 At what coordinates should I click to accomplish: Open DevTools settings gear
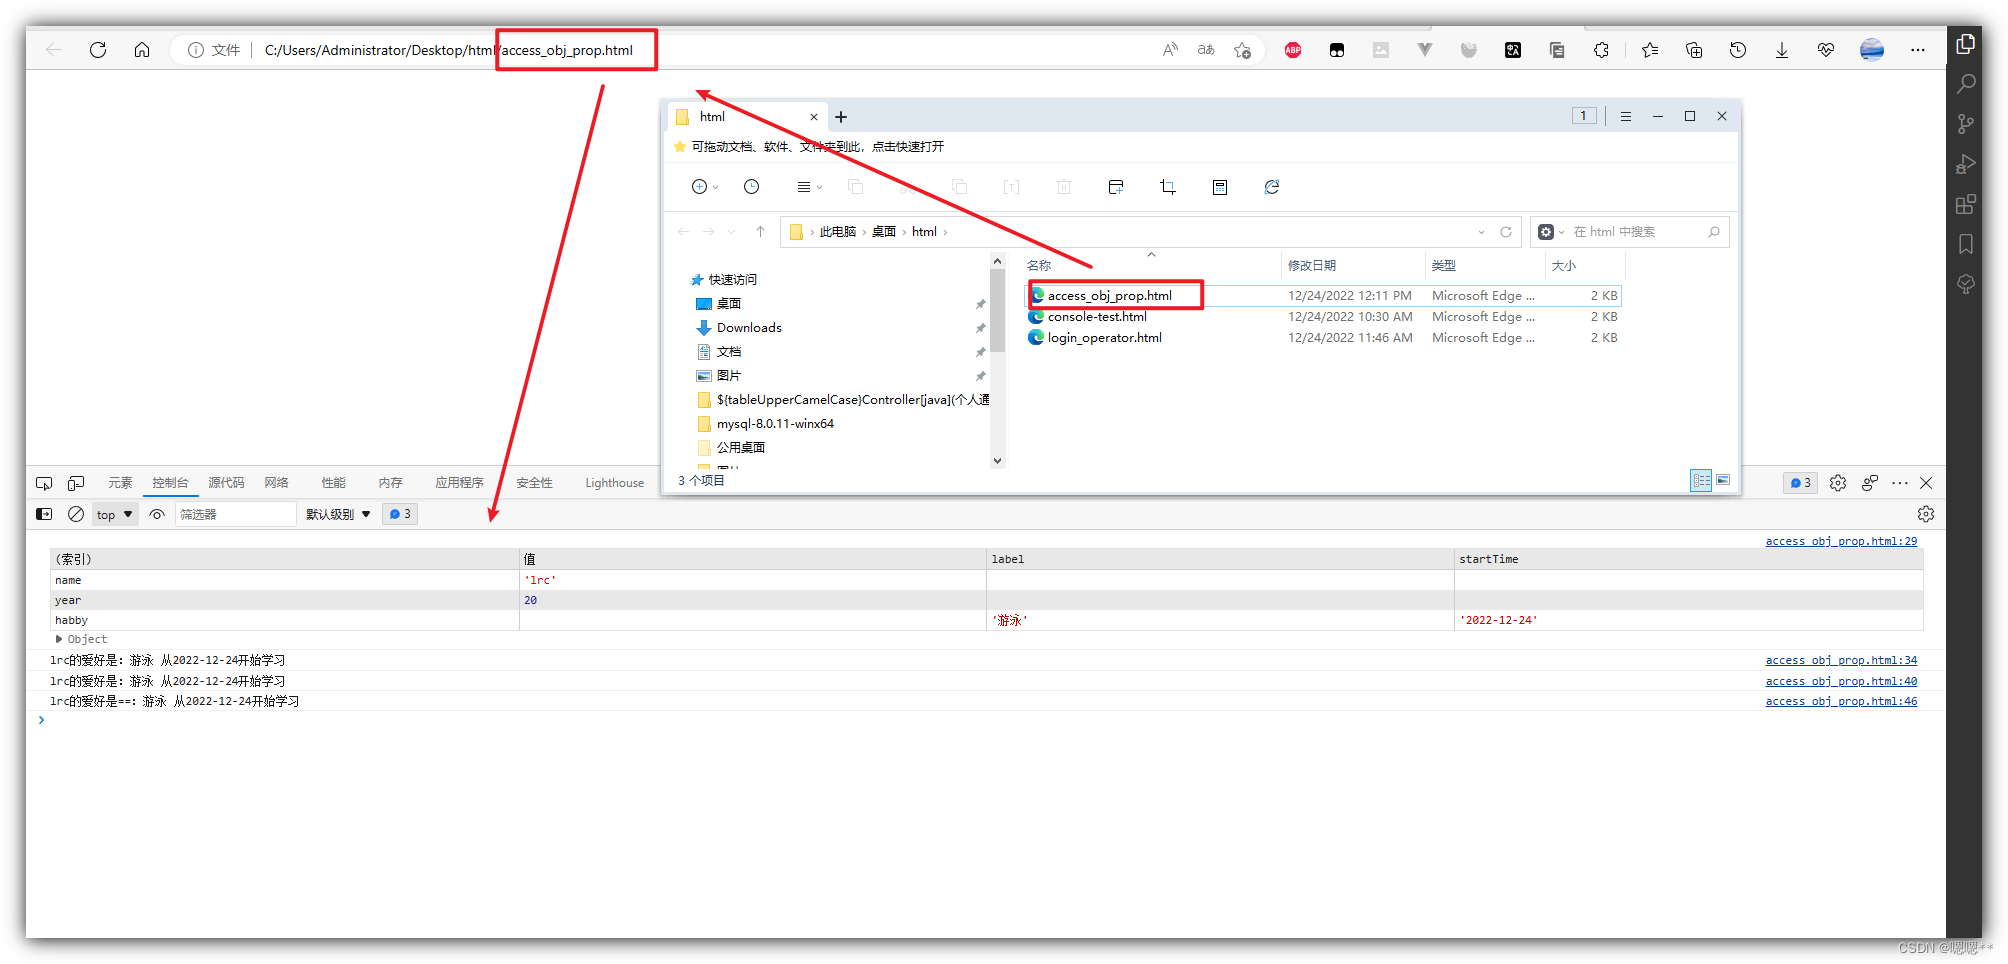pos(1838,483)
